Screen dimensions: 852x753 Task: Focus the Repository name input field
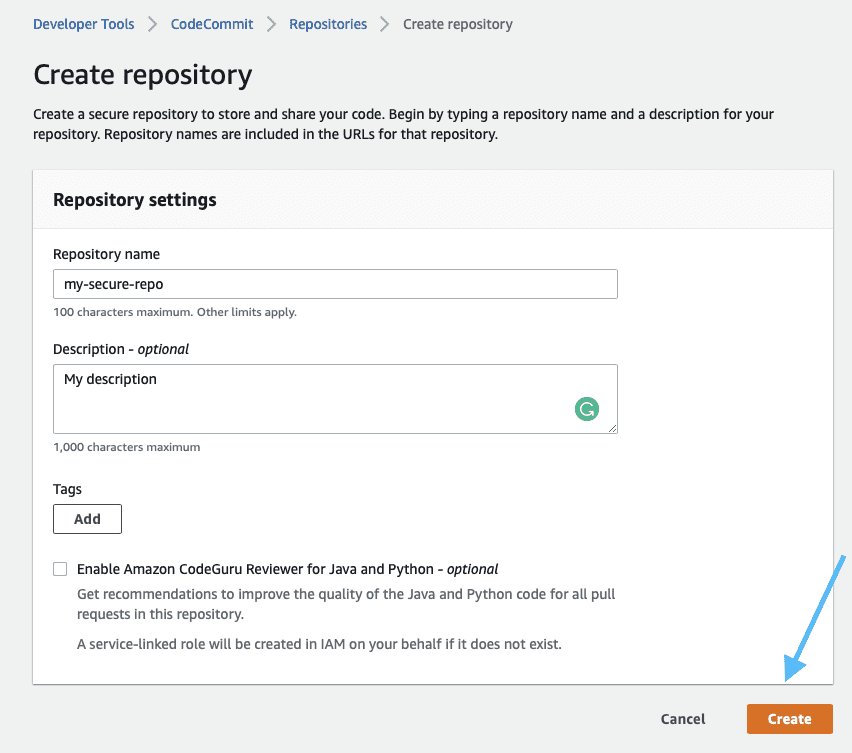(335, 284)
